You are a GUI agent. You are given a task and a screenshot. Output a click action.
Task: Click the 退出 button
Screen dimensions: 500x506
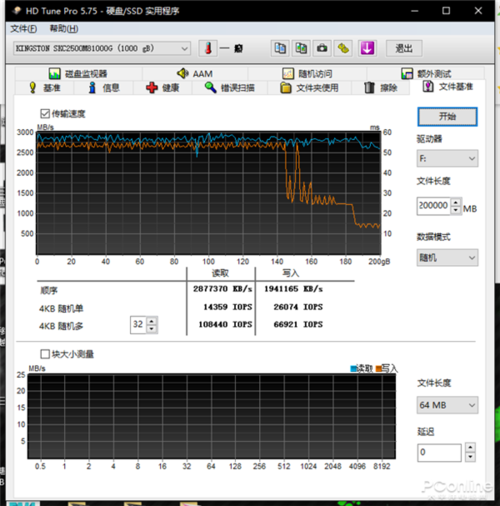tap(404, 49)
